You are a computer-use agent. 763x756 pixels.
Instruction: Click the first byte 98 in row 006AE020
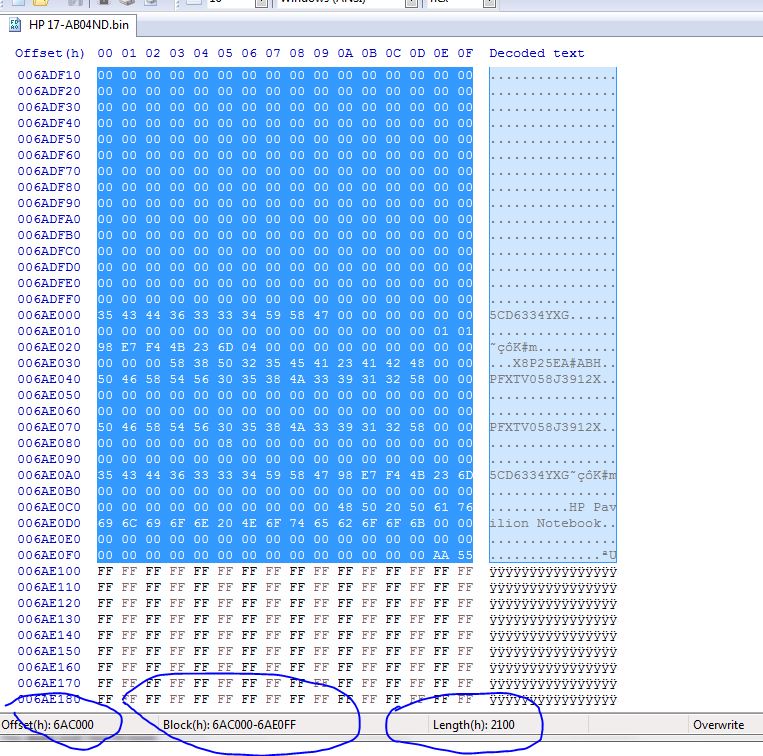[x=105, y=347]
